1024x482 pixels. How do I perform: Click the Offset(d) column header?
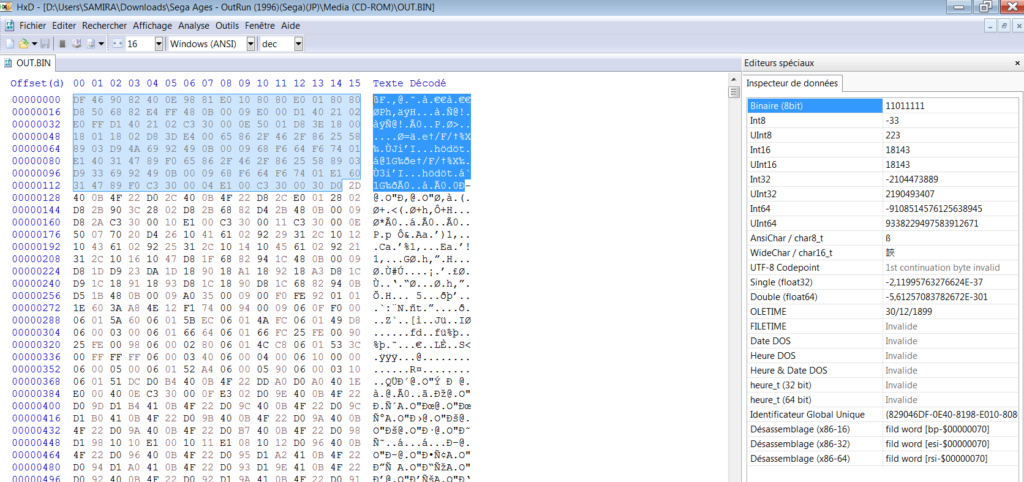coord(37,84)
